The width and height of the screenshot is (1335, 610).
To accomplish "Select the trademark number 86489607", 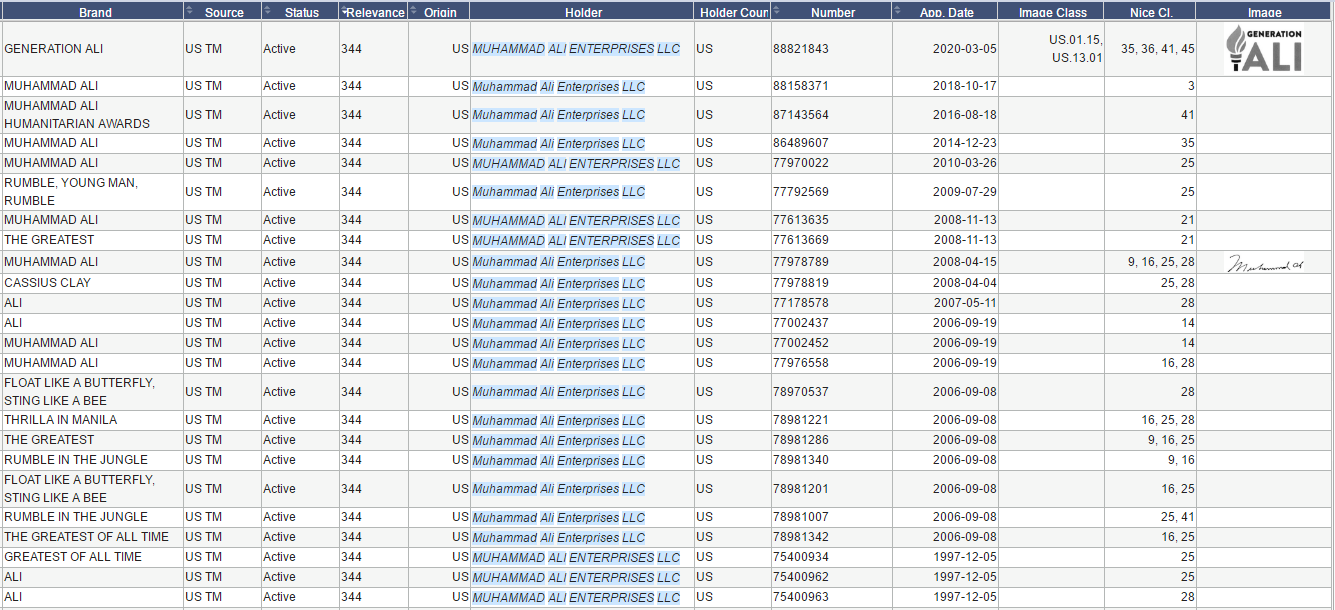I will pos(801,143).
